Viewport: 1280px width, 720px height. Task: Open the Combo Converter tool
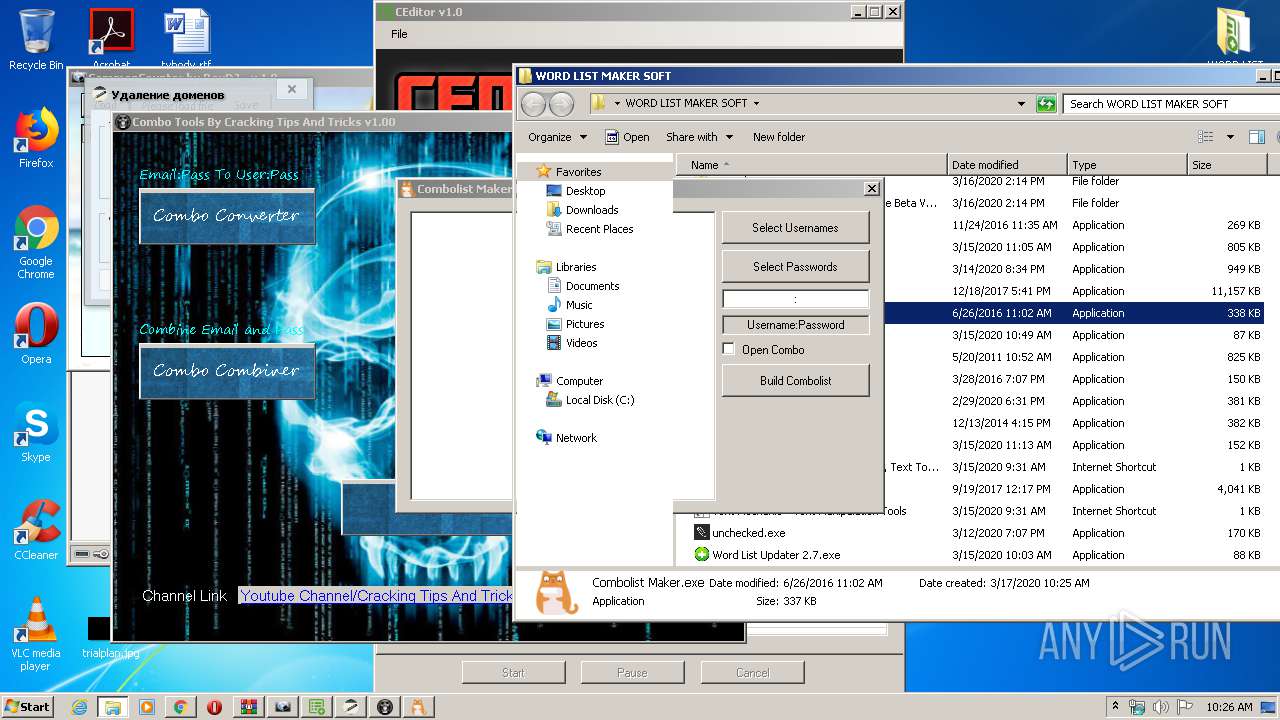(227, 216)
